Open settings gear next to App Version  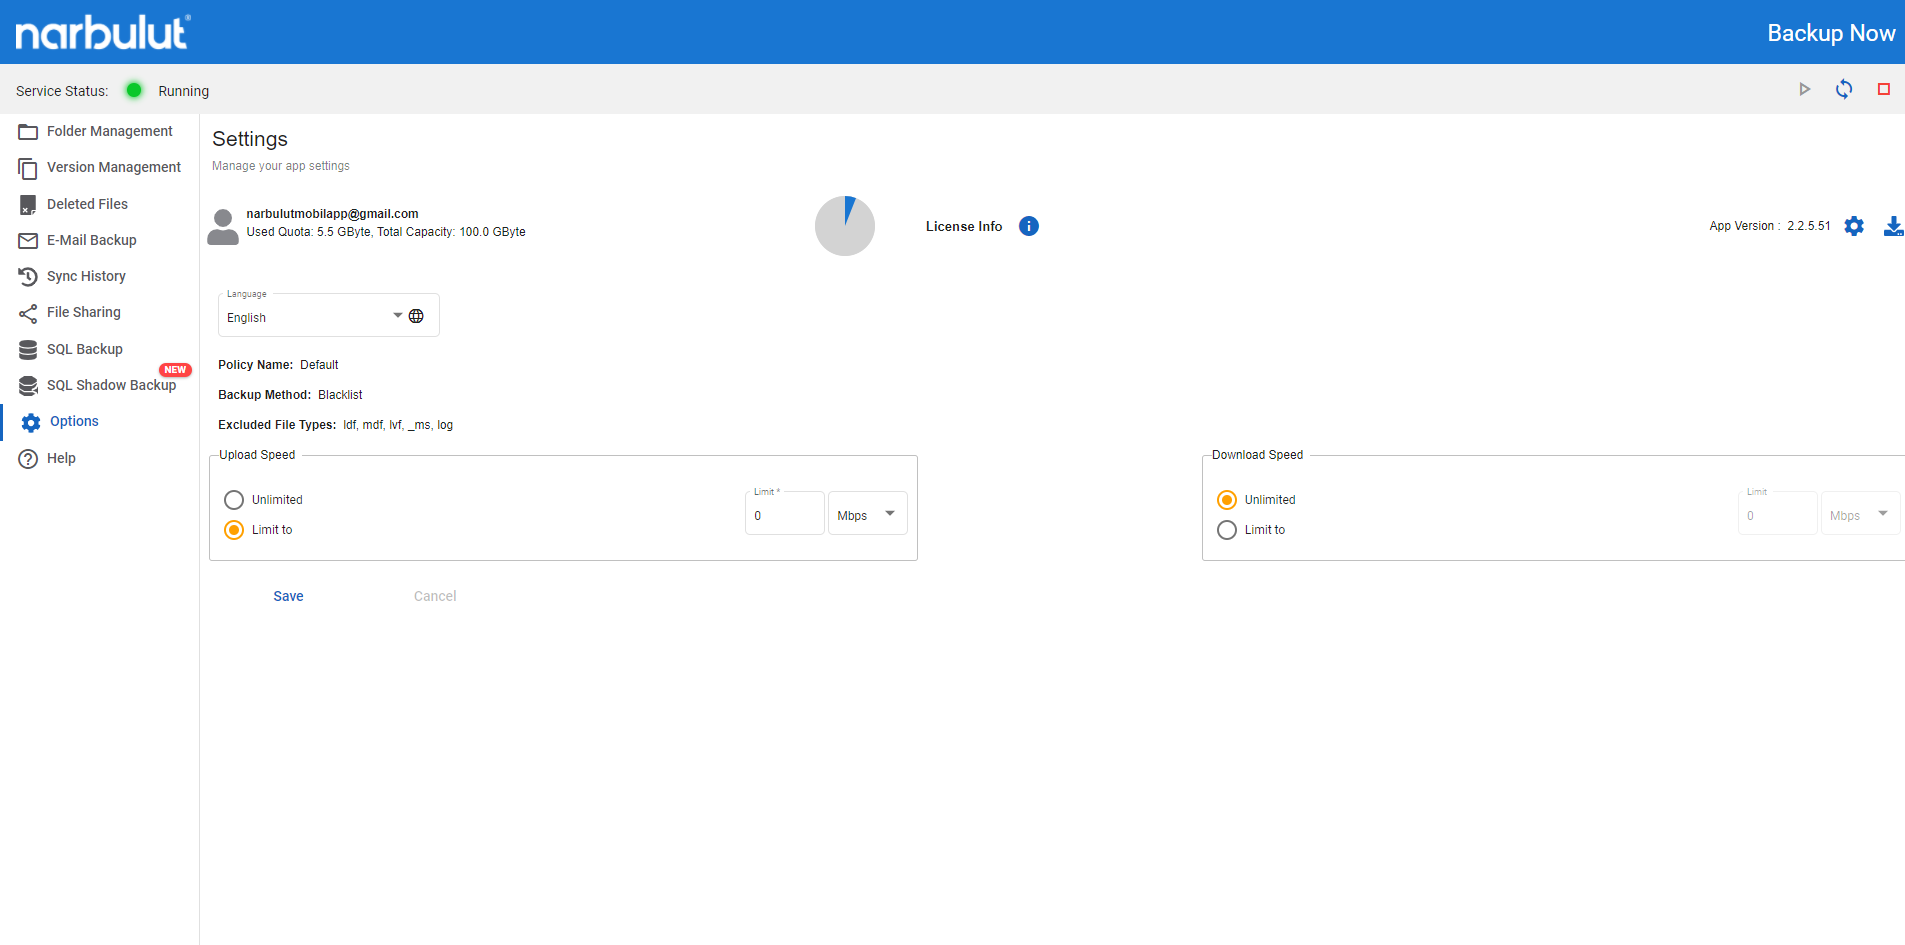(1854, 226)
